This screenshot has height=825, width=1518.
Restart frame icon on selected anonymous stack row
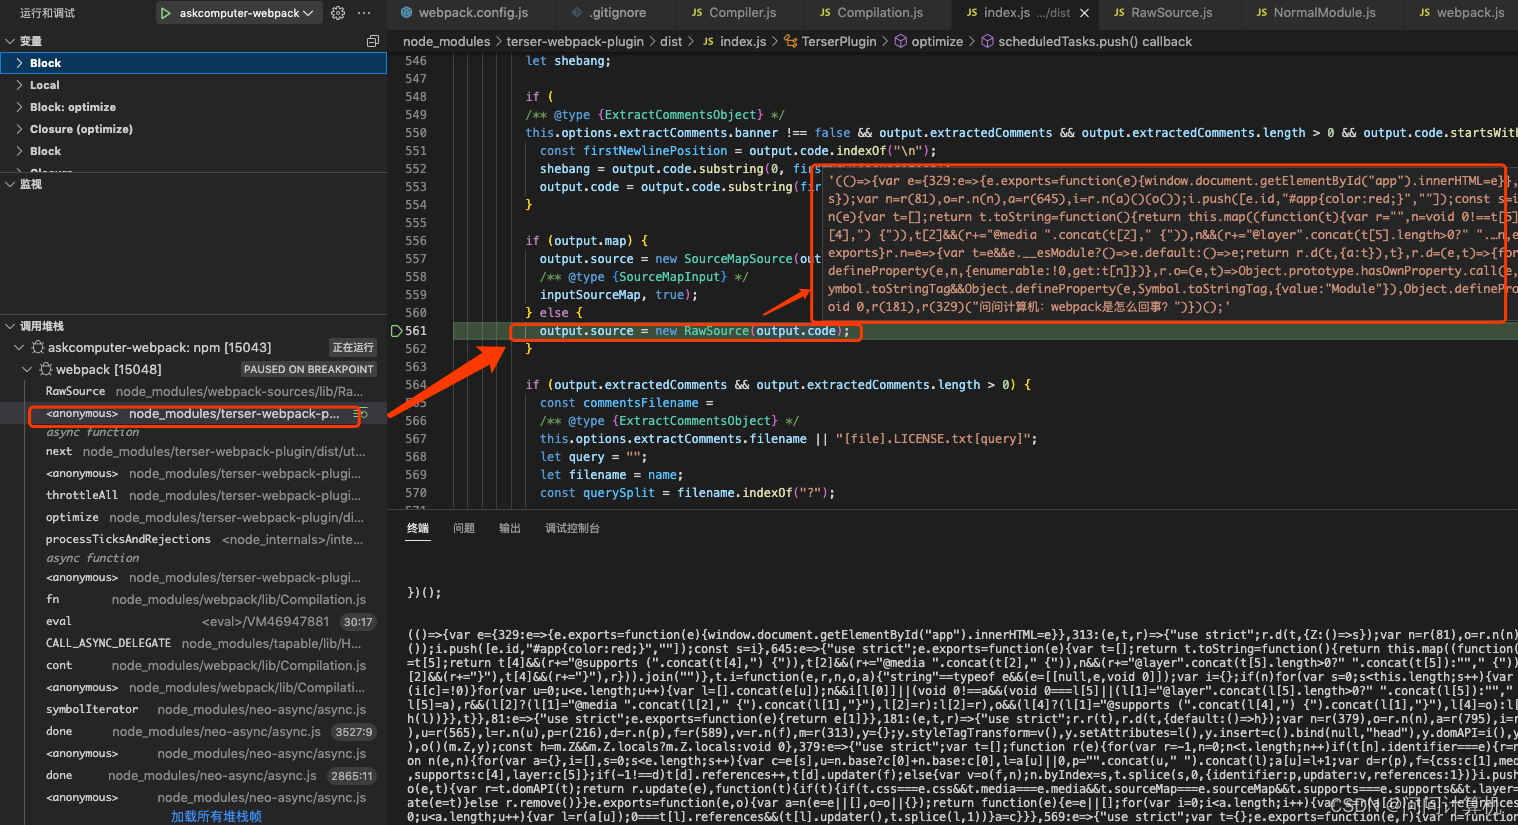click(360, 414)
